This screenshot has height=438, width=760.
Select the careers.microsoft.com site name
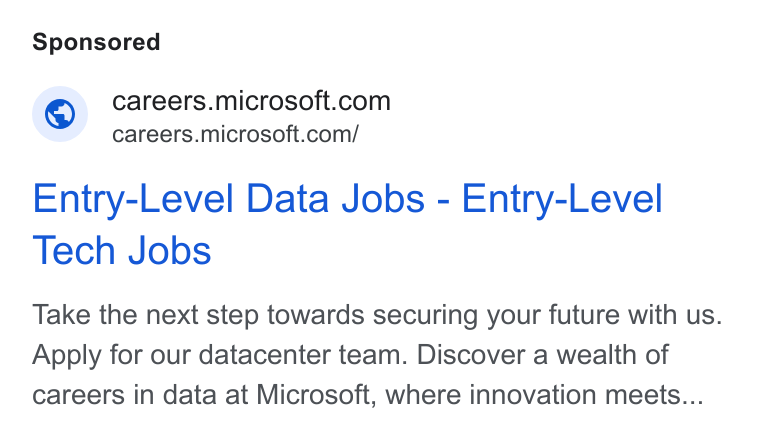[251, 101]
